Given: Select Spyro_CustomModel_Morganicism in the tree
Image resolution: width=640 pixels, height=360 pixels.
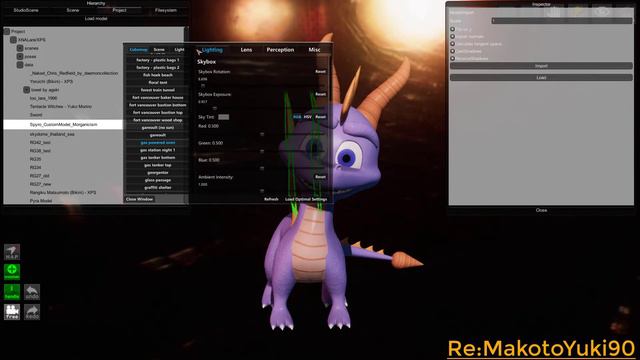Looking at the screenshot, I should tap(63, 124).
